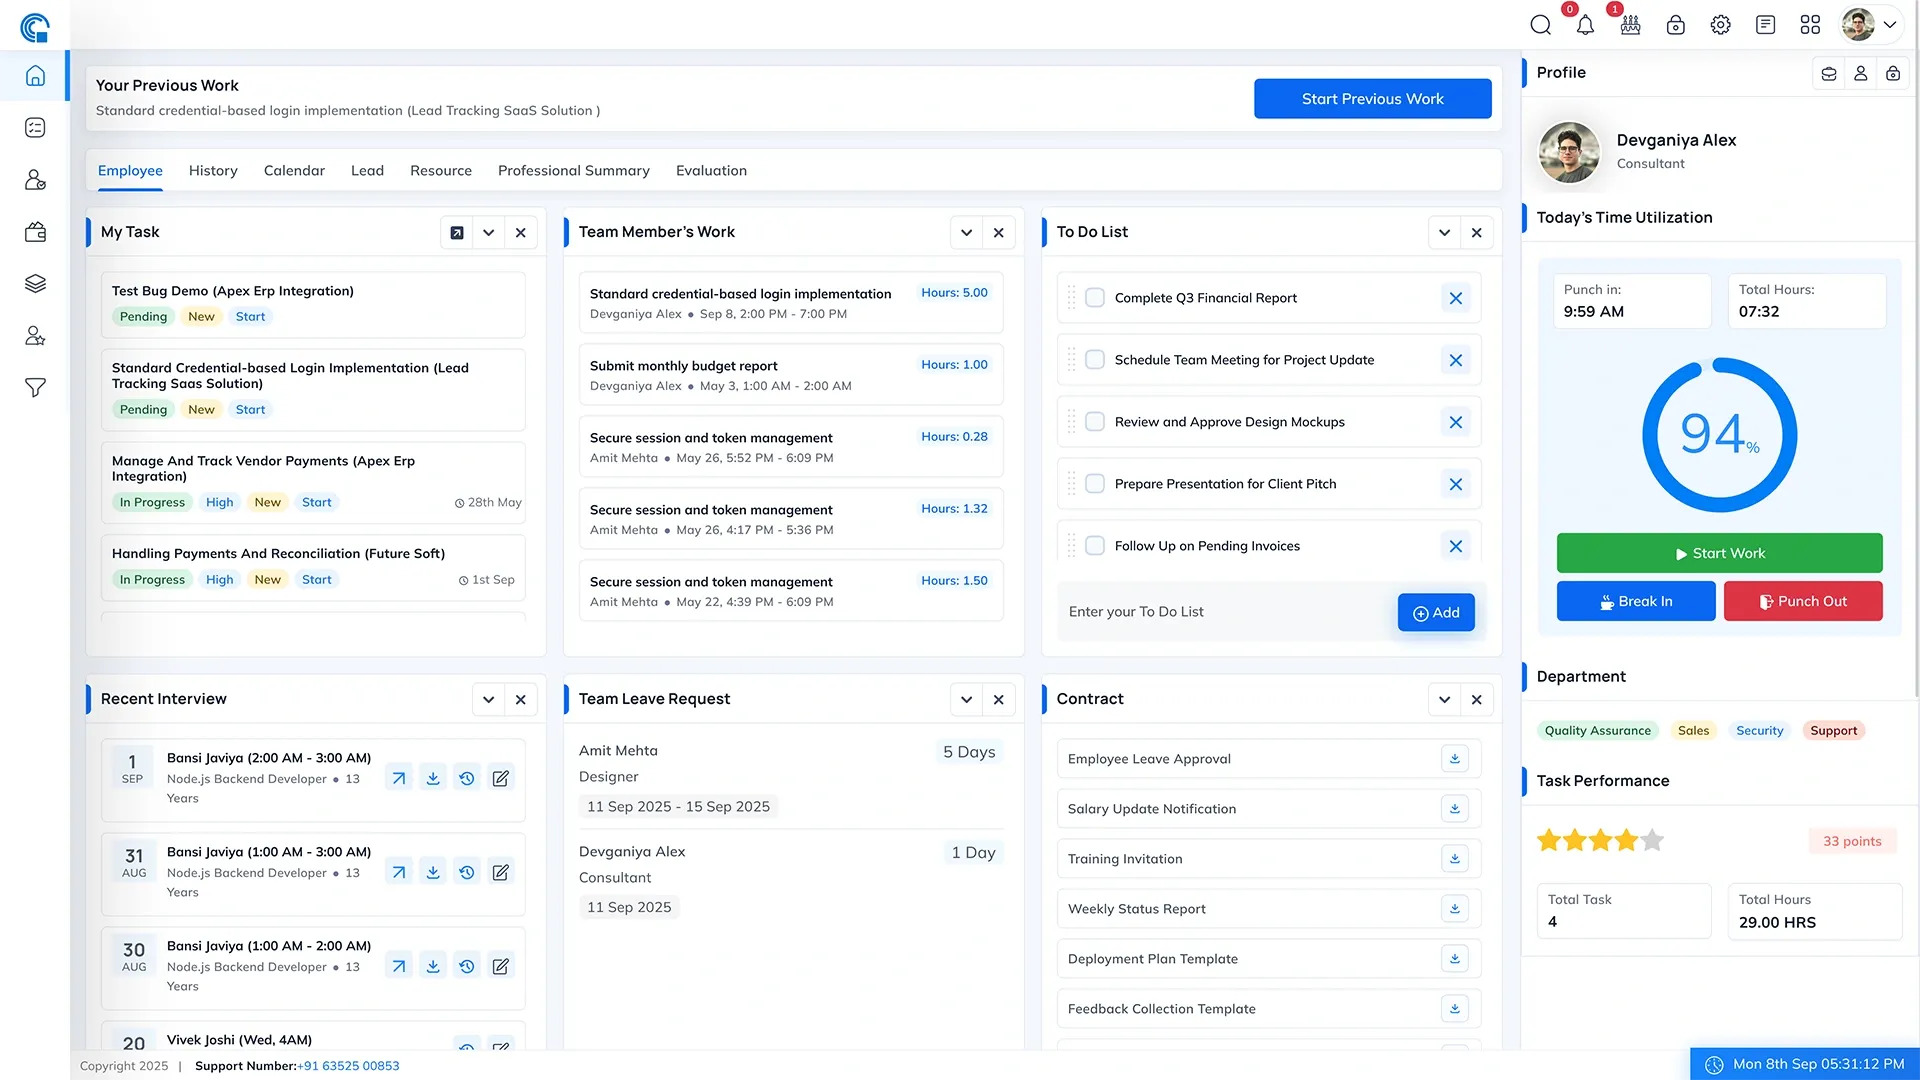1920x1080 pixels.
Task: Check the Complete Q3 Financial Report box
Action: (1095, 298)
